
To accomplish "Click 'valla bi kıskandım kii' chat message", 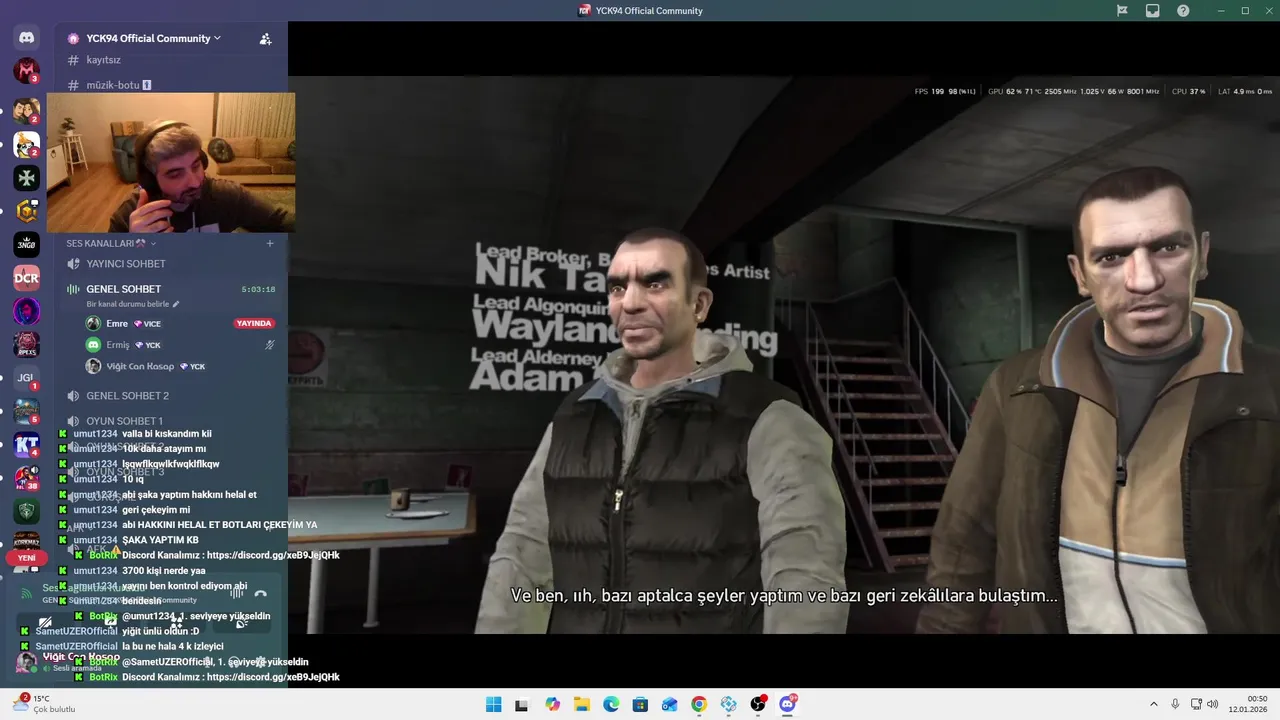I will pyautogui.click(x=167, y=434).
